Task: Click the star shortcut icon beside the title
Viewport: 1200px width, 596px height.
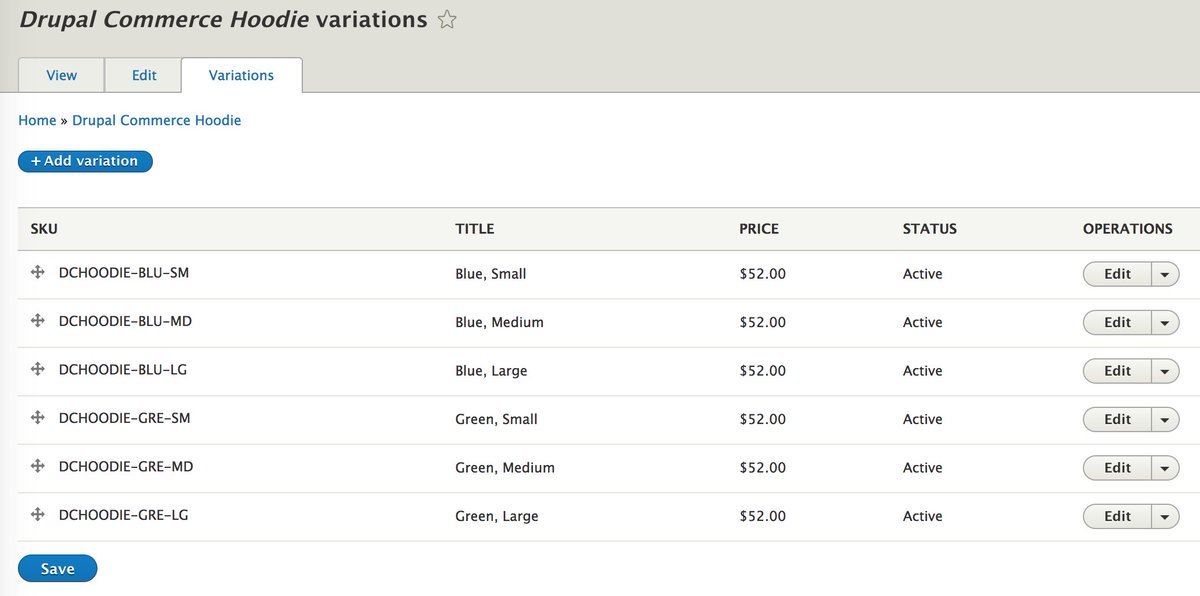Action: (x=447, y=19)
